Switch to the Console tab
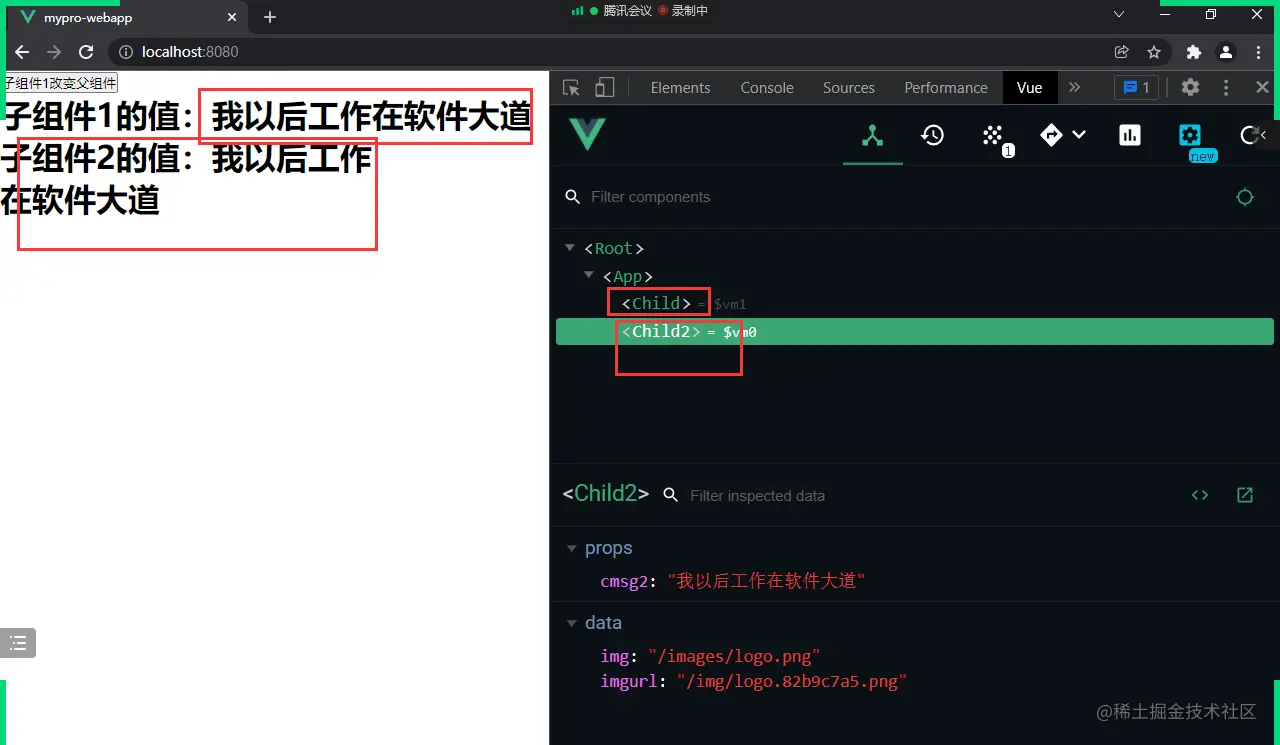The width and height of the screenshot is (1280, 745). [x=766, y=88]
